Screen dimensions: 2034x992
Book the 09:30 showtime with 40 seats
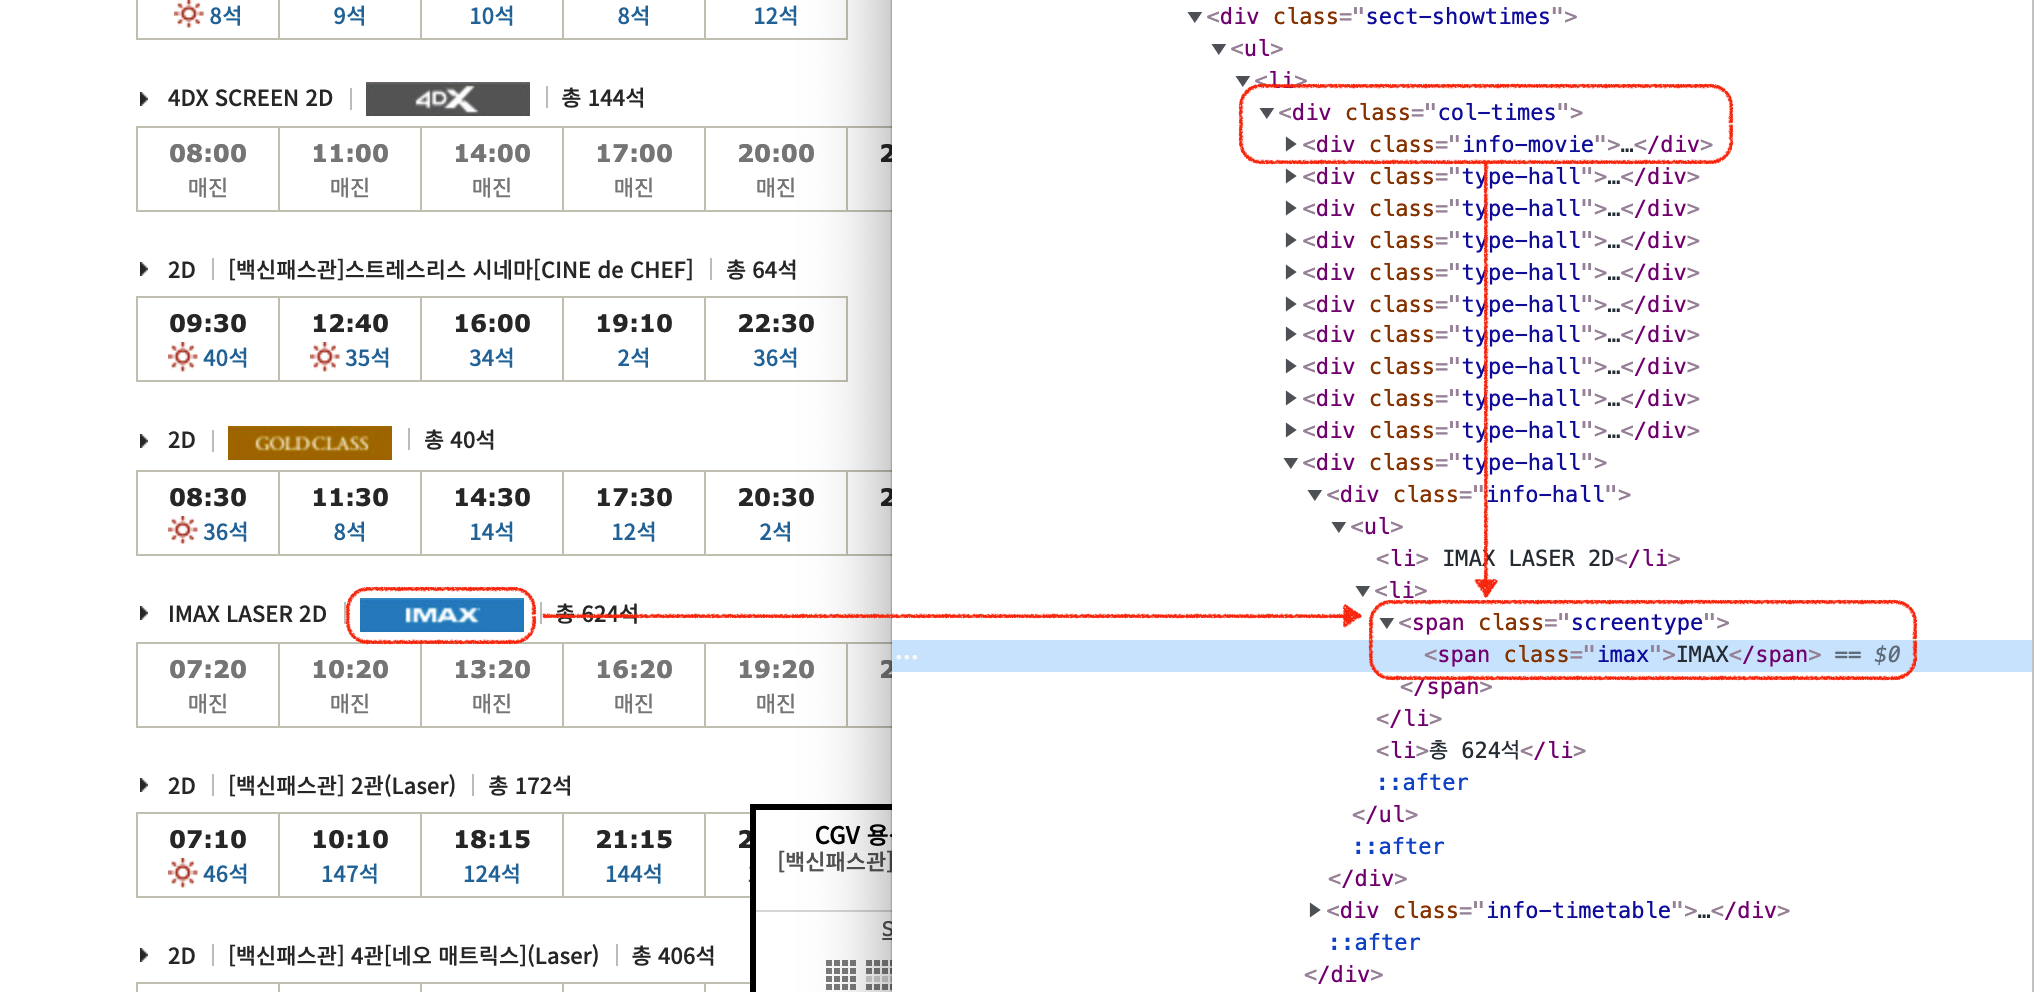208,339
